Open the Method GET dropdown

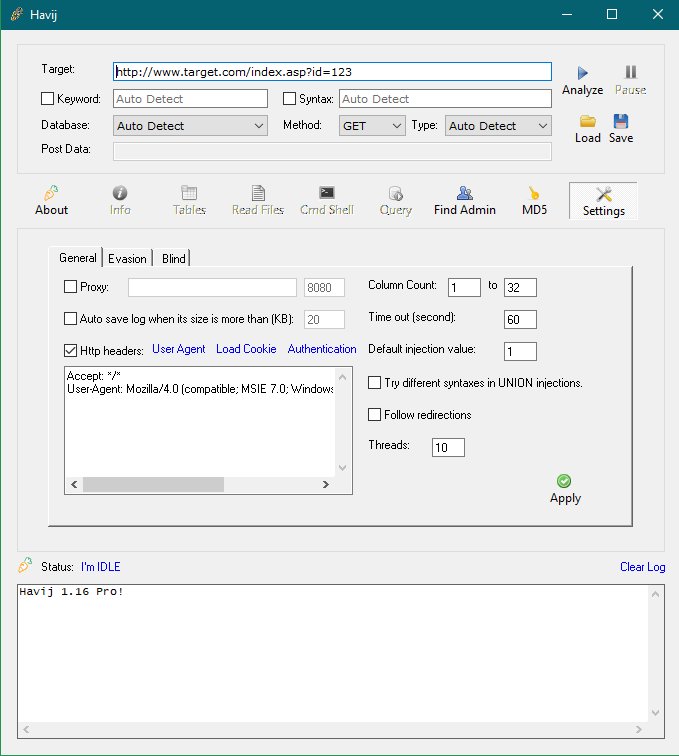pyautogui.click(x=372, y=126)
